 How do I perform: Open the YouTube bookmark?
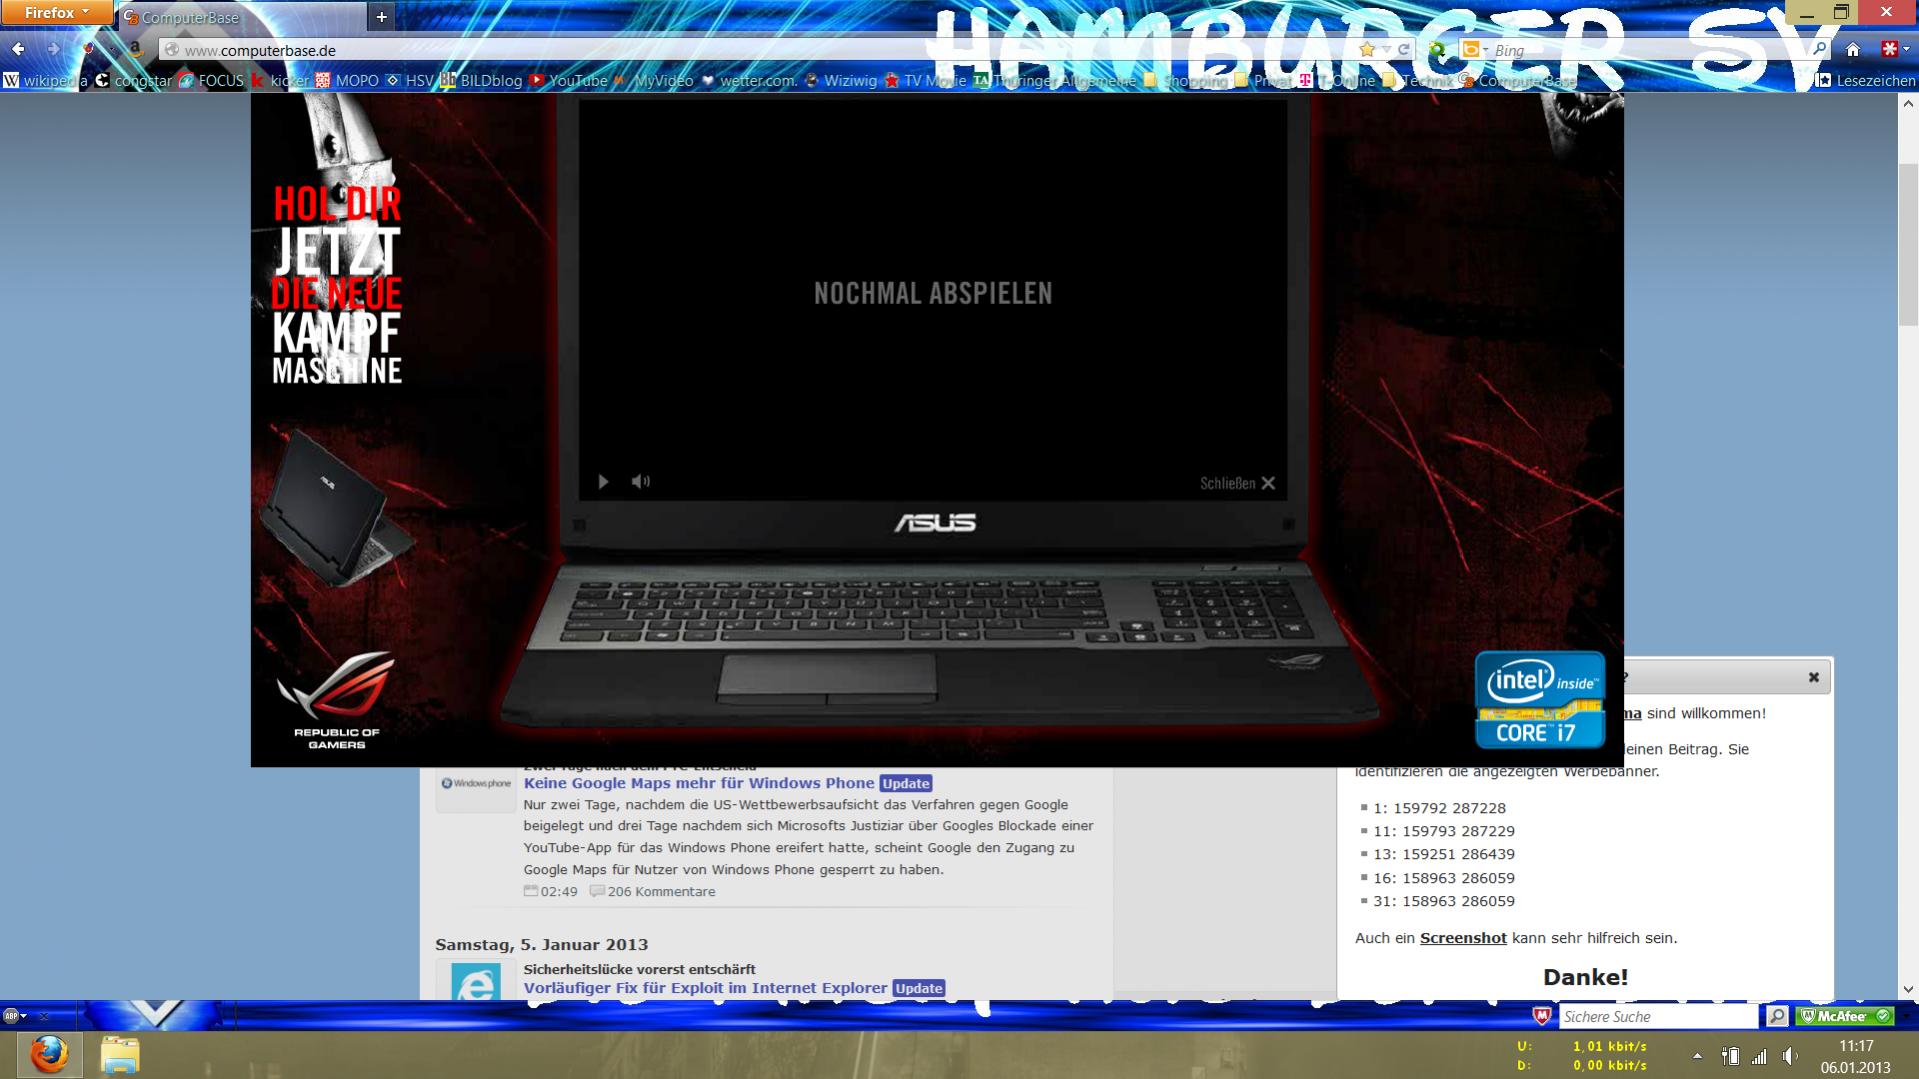[568, 81]
